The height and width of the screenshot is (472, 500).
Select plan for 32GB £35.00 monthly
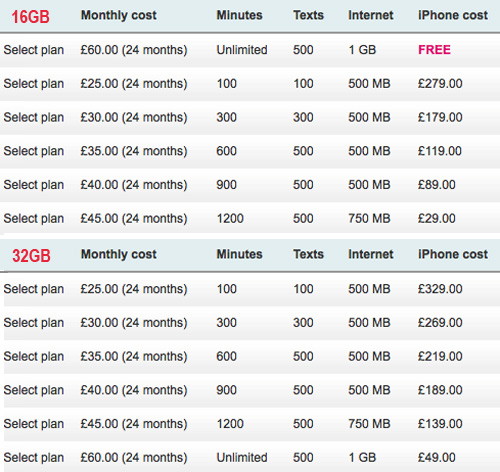coord(34,357)
